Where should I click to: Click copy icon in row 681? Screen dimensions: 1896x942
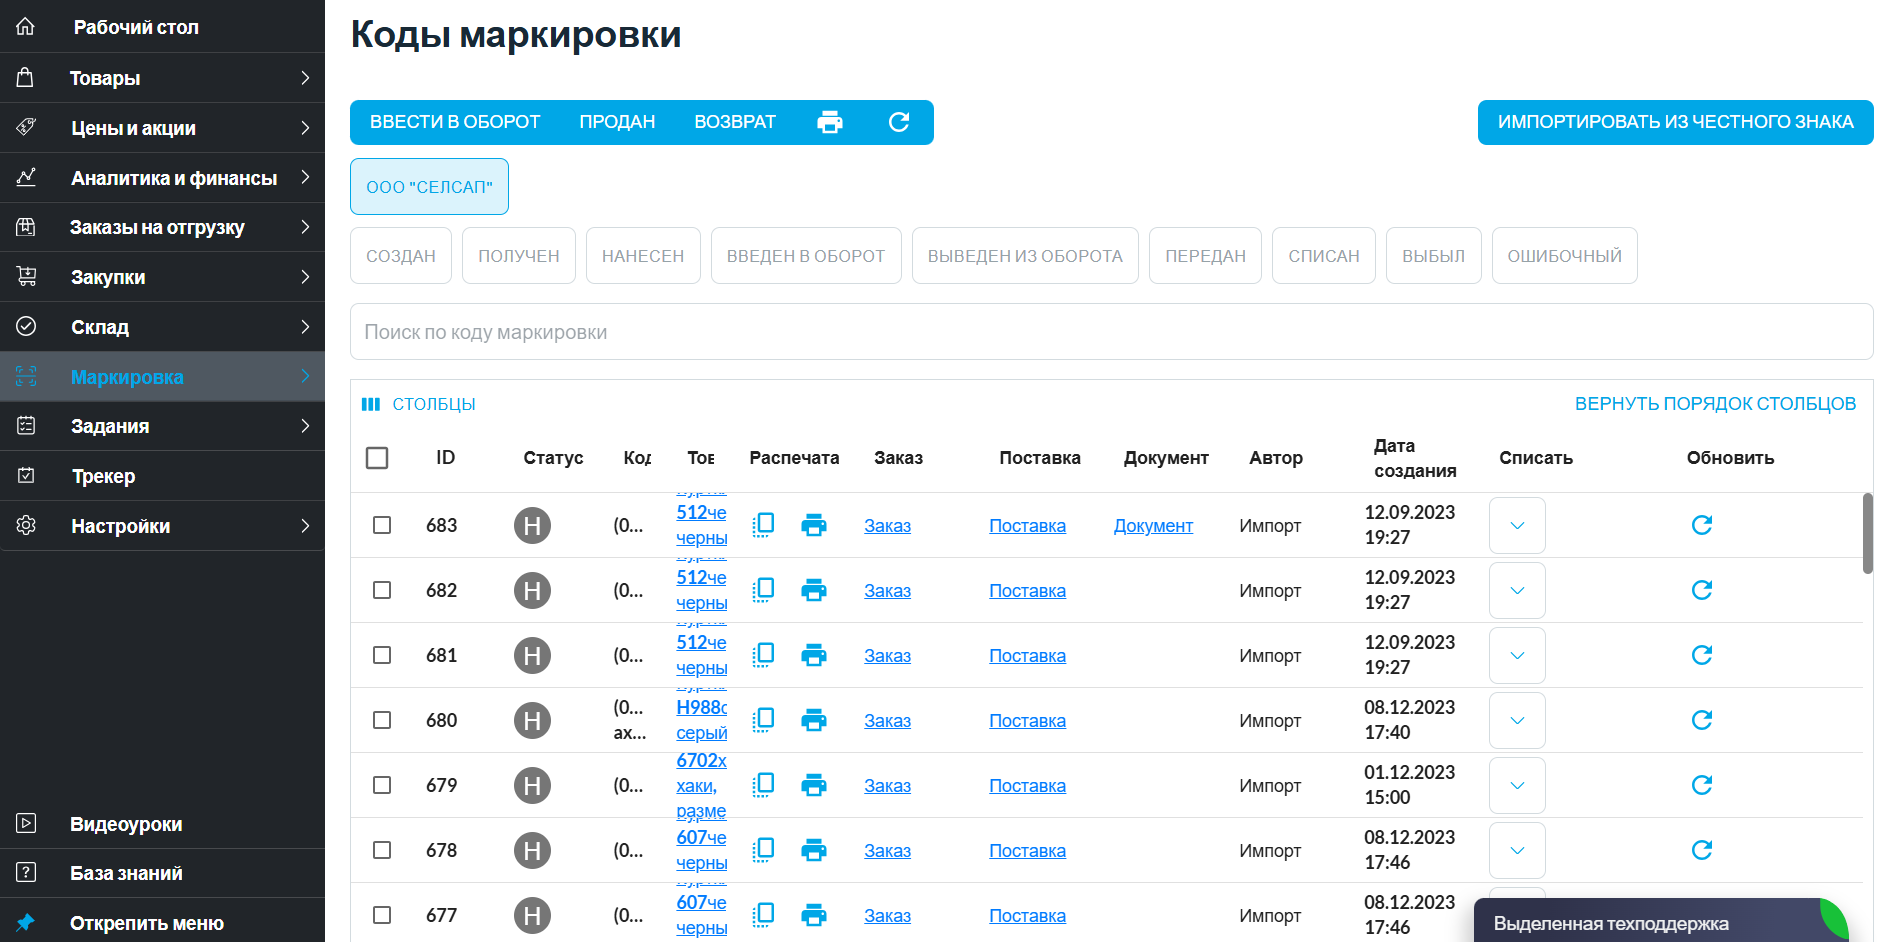pos(763,655)
